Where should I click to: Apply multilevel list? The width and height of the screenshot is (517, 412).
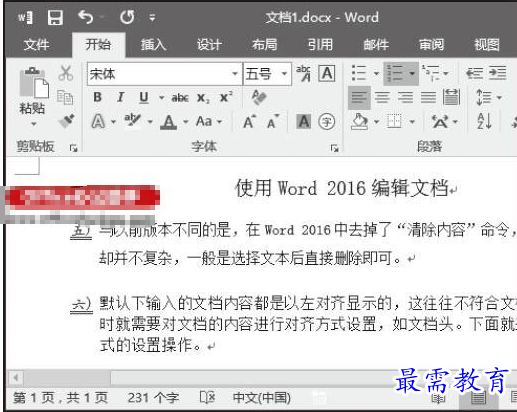tap(431, 73)
